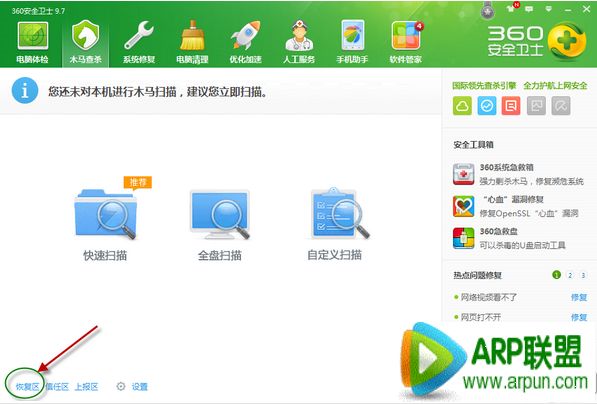
Task: Open 恢复区 recovery zone link
Action: (x=27, y=387)
